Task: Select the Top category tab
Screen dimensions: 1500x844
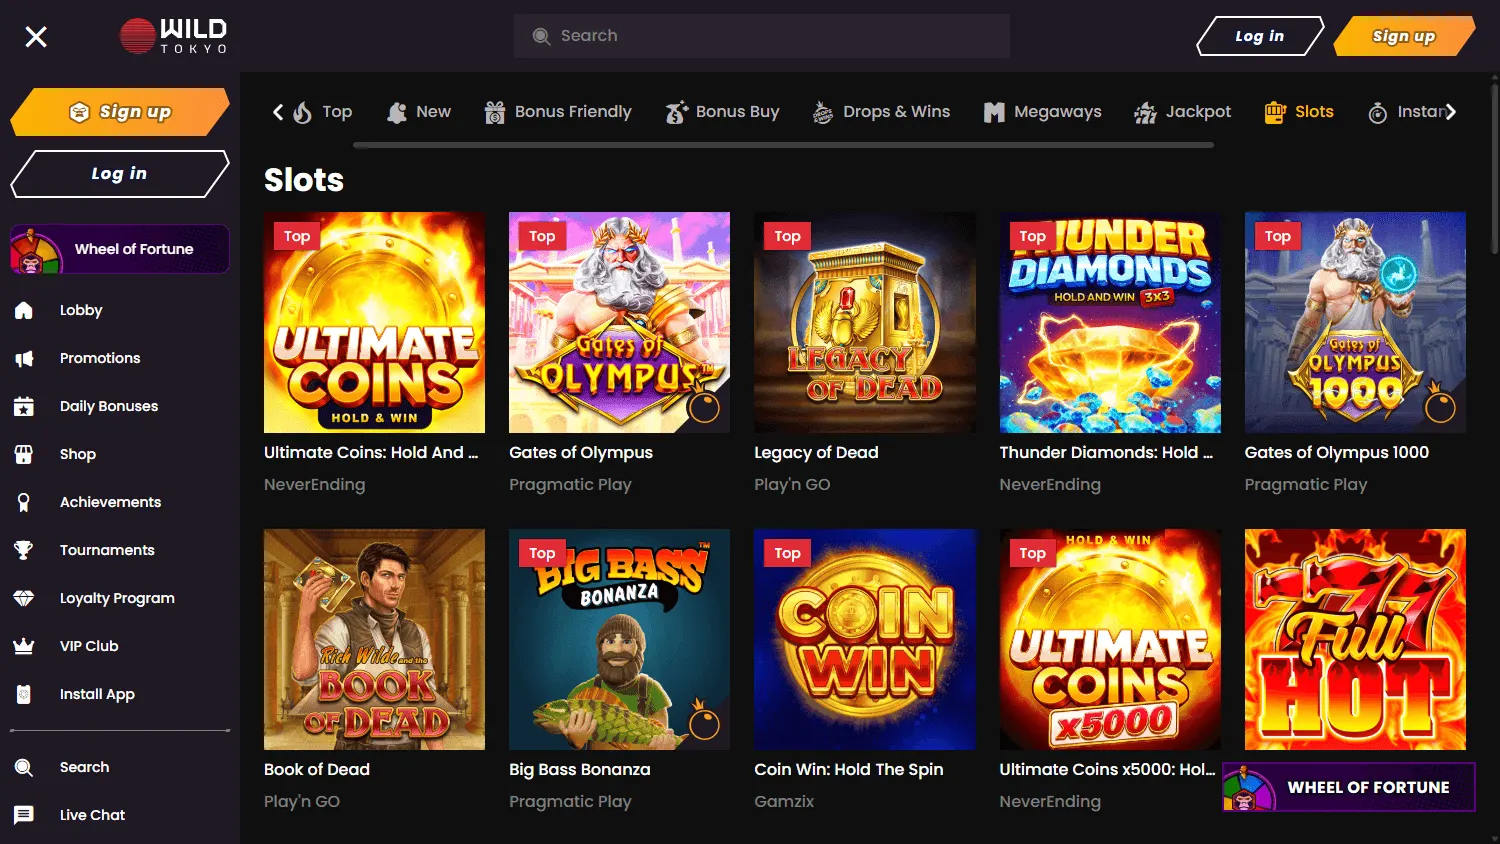Action: click(322, 112)
